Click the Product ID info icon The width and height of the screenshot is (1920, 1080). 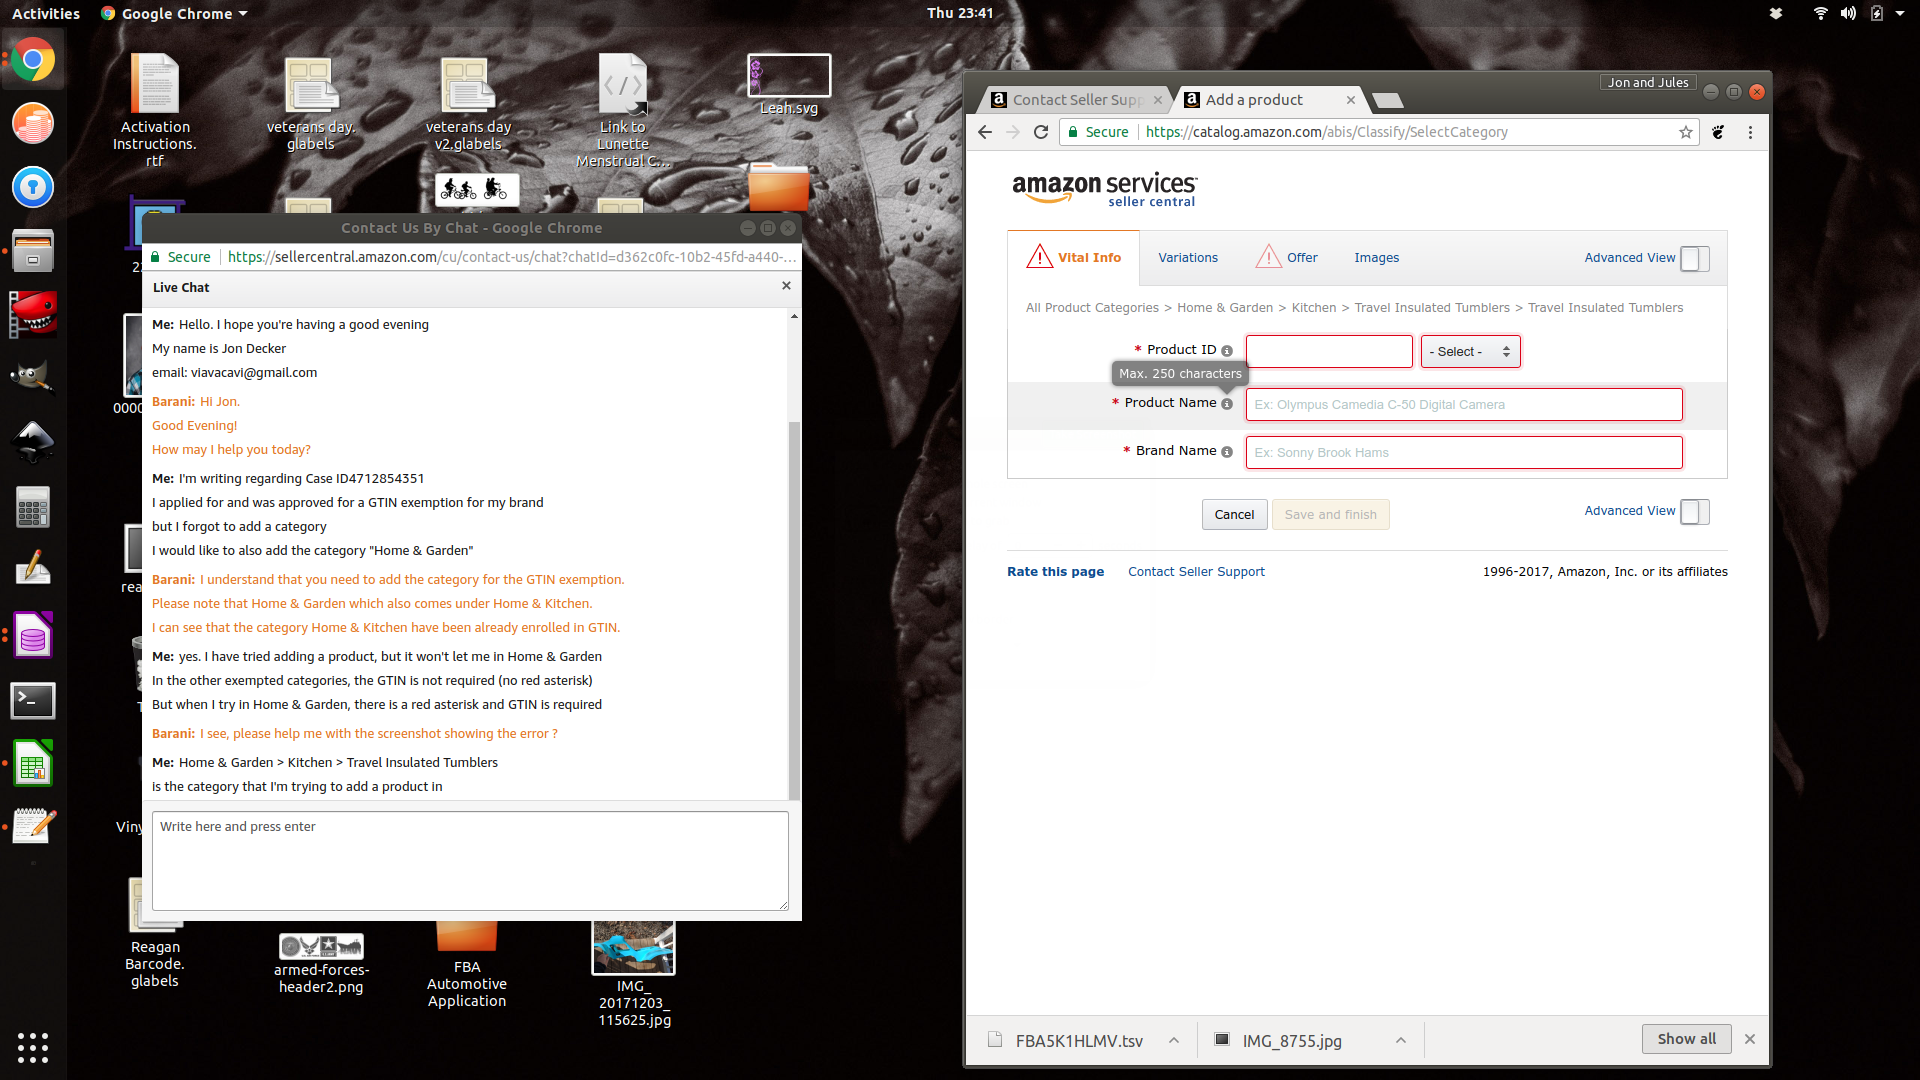(1227, 351)
